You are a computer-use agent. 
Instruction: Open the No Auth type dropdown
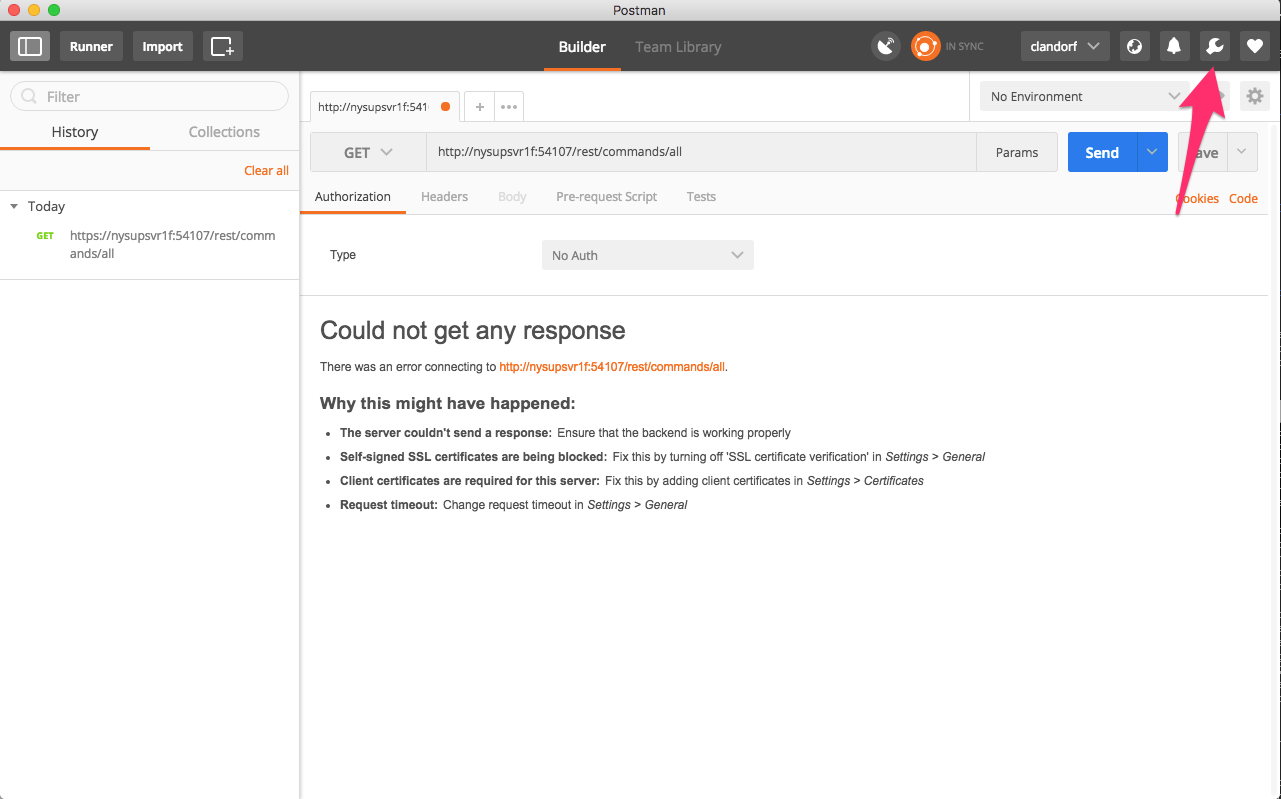click(x=647, y=255)
